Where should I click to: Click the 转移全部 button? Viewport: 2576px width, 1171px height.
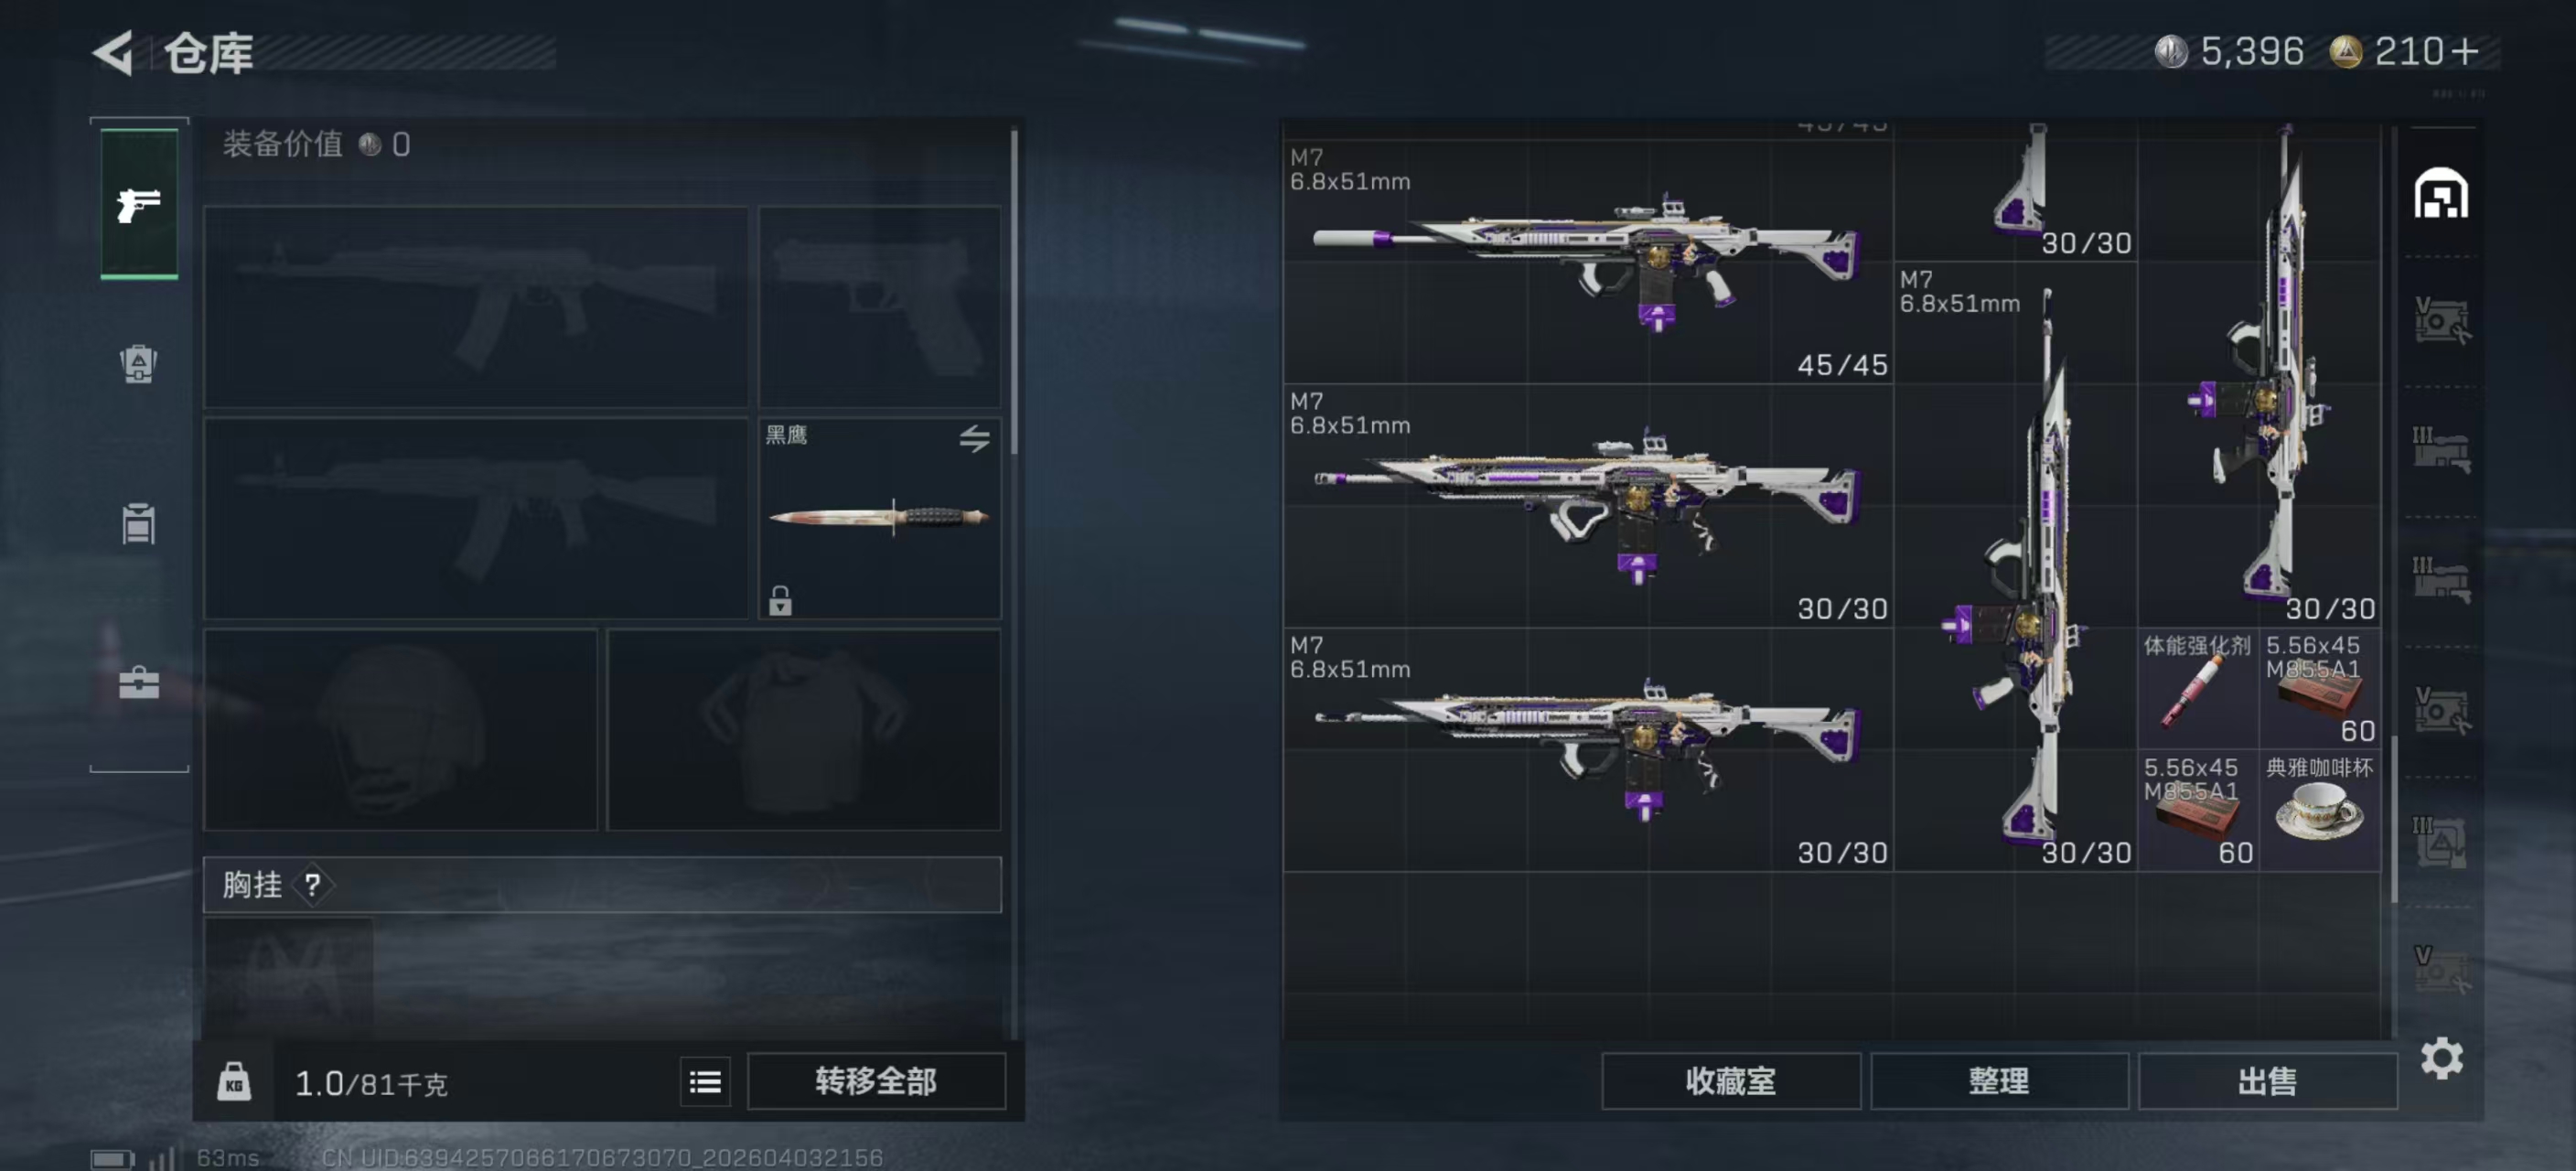(x=876, y=1081)
